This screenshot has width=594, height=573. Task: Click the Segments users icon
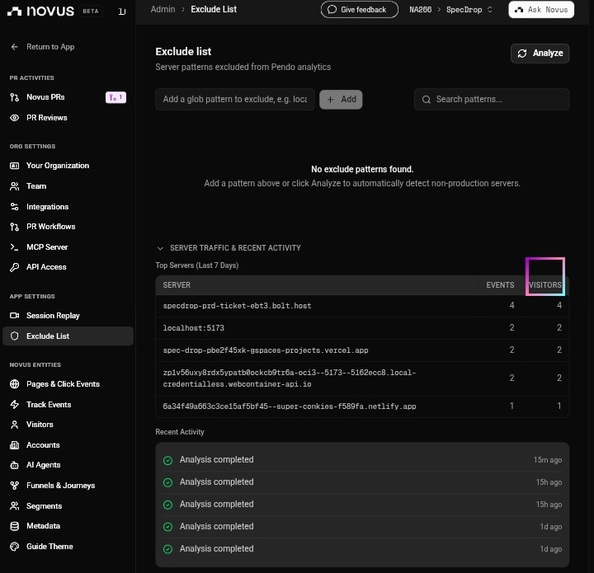14,506
